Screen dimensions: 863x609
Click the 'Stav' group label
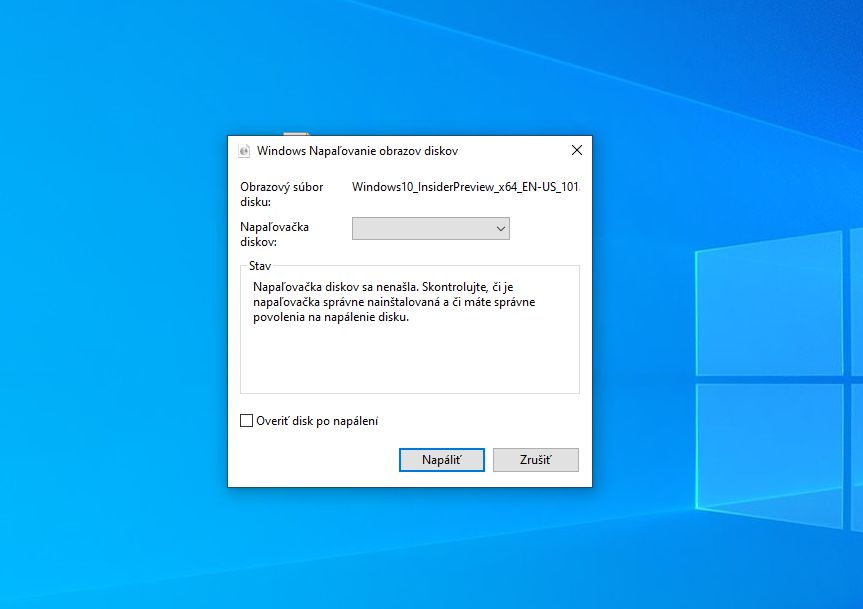click(260, 266)
